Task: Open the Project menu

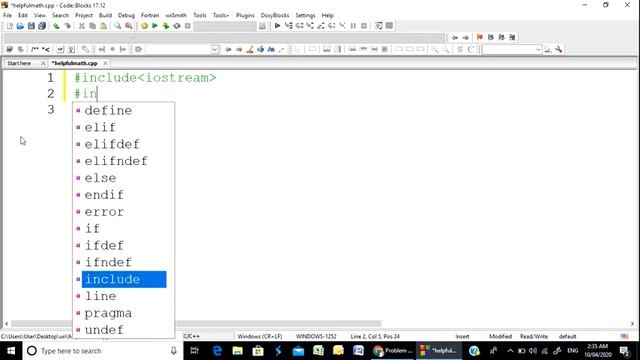Action: (x=84, y=15)
